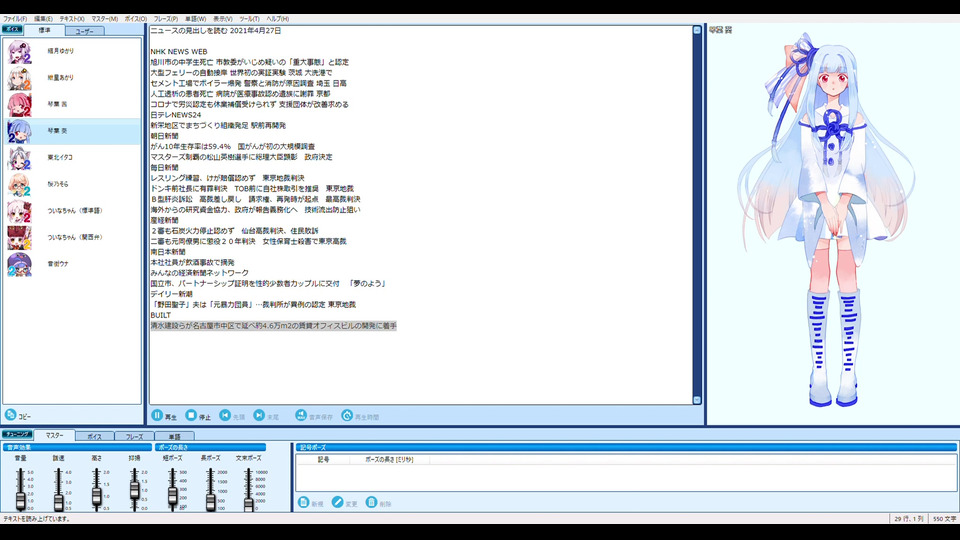Click the line 'NHK NEWS WEB'
This screenshot has height=540, width=960.
pyautogui.click(x=179, y=52)
